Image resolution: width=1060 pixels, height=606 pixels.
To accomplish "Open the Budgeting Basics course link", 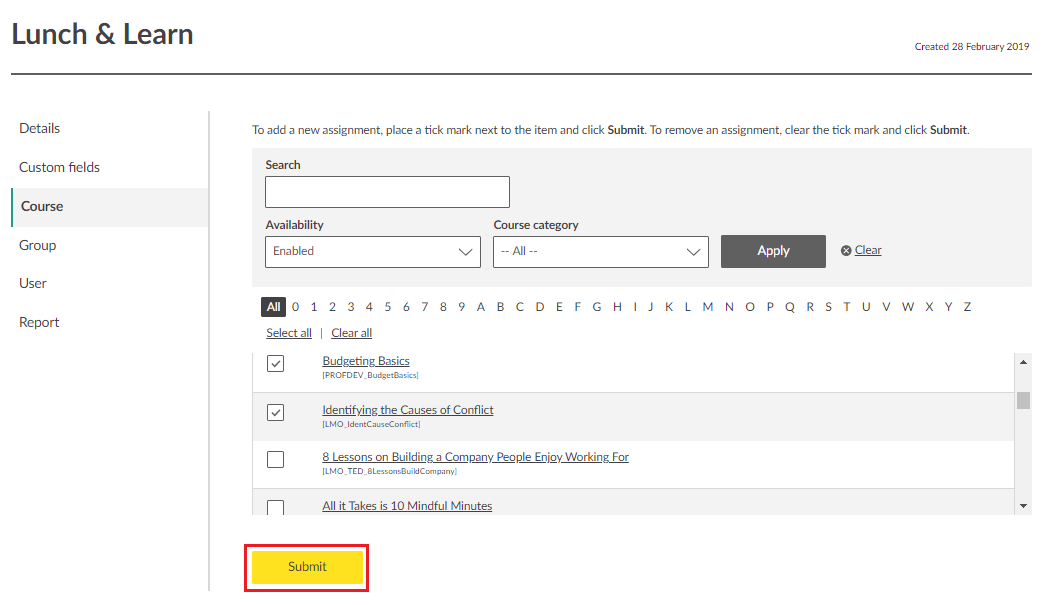I will point(366,361).
